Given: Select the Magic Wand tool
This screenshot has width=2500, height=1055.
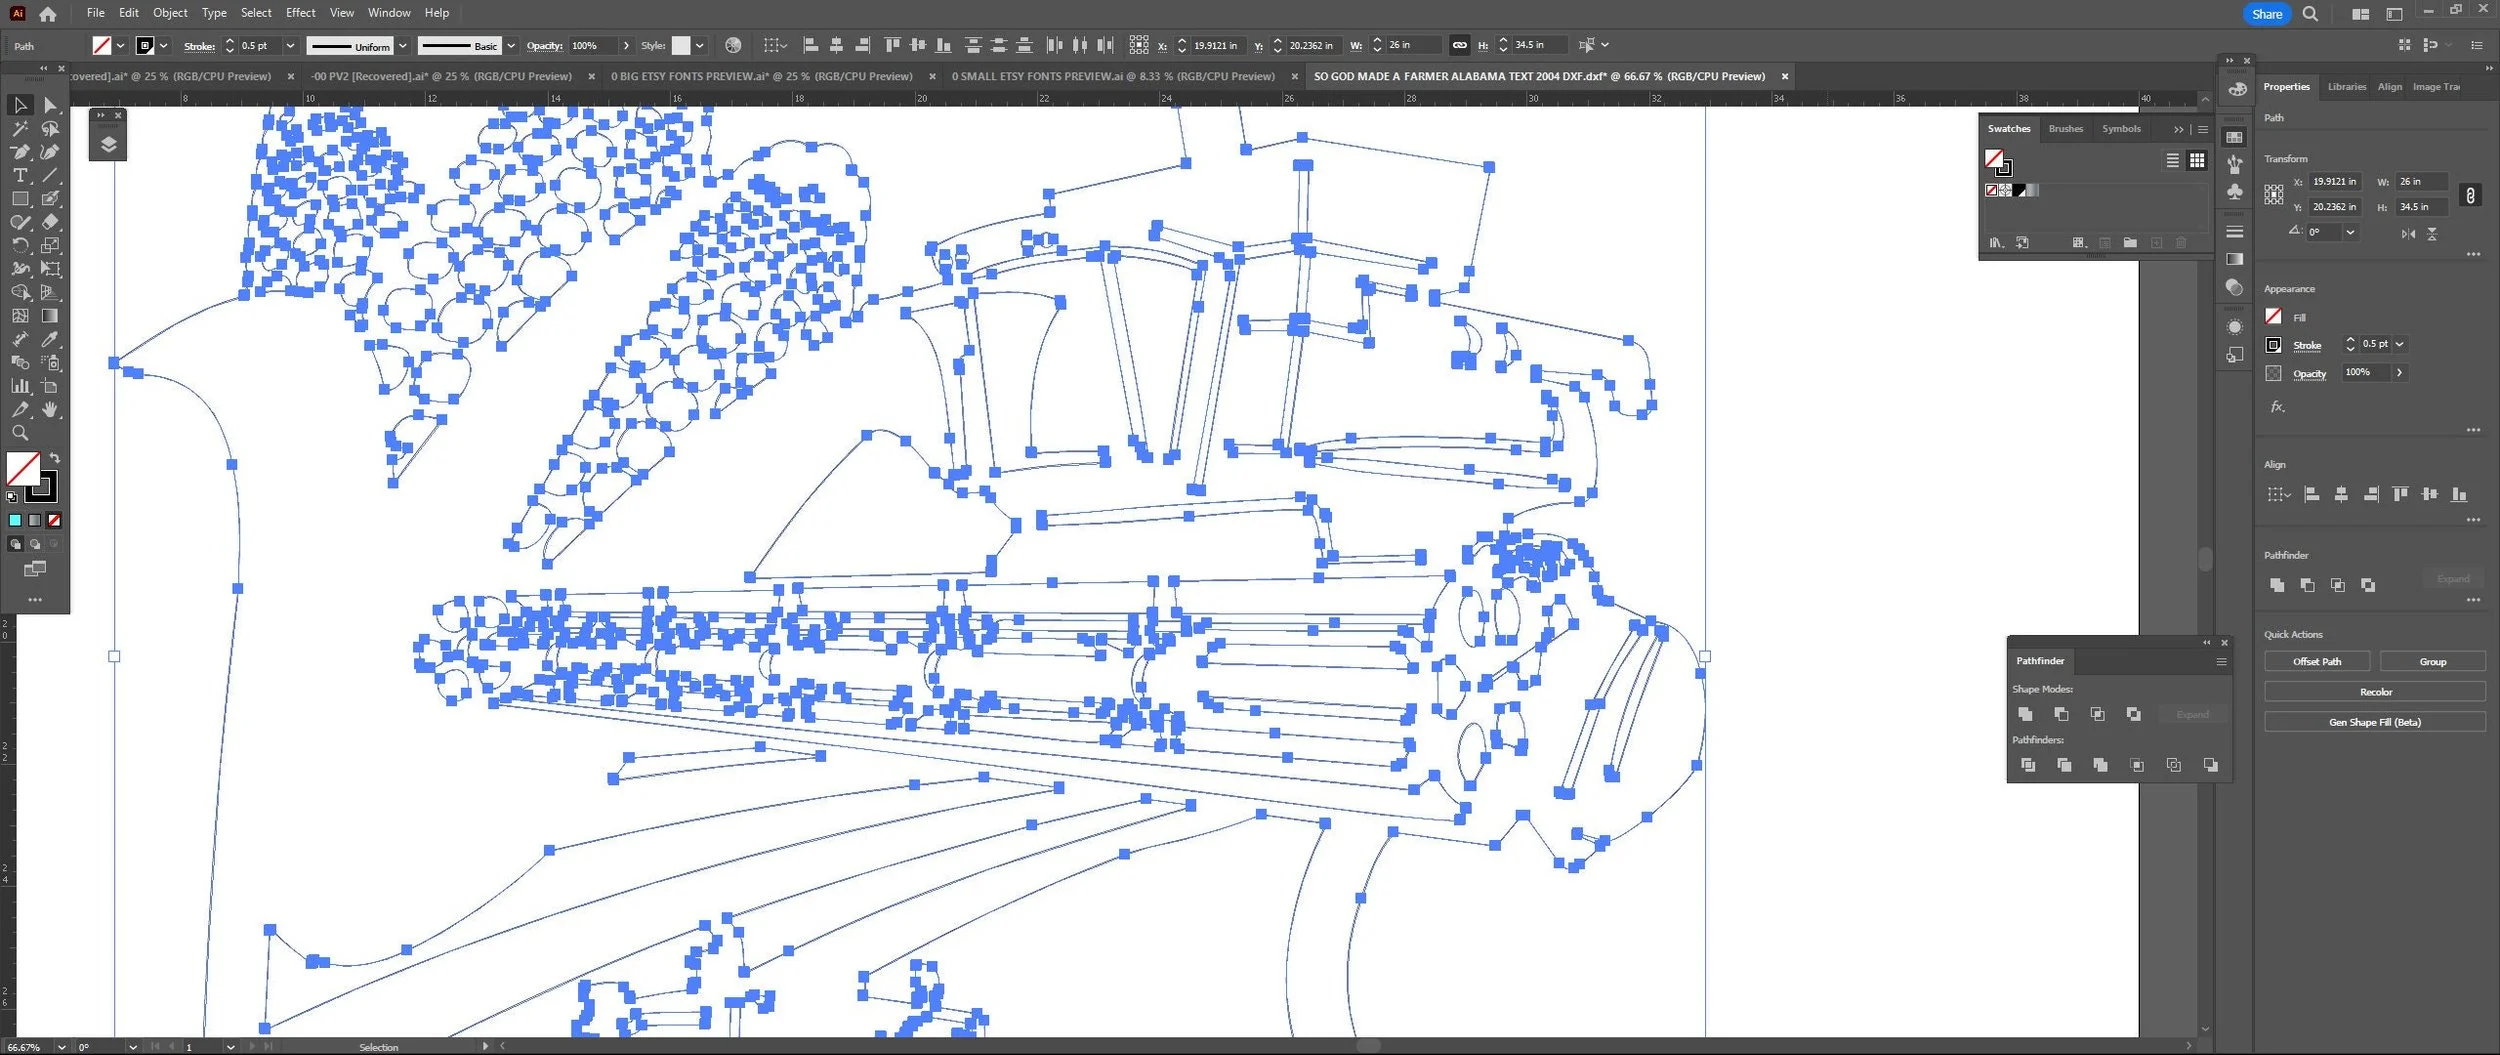Looking at the screenshot, I should click(20, 129).
